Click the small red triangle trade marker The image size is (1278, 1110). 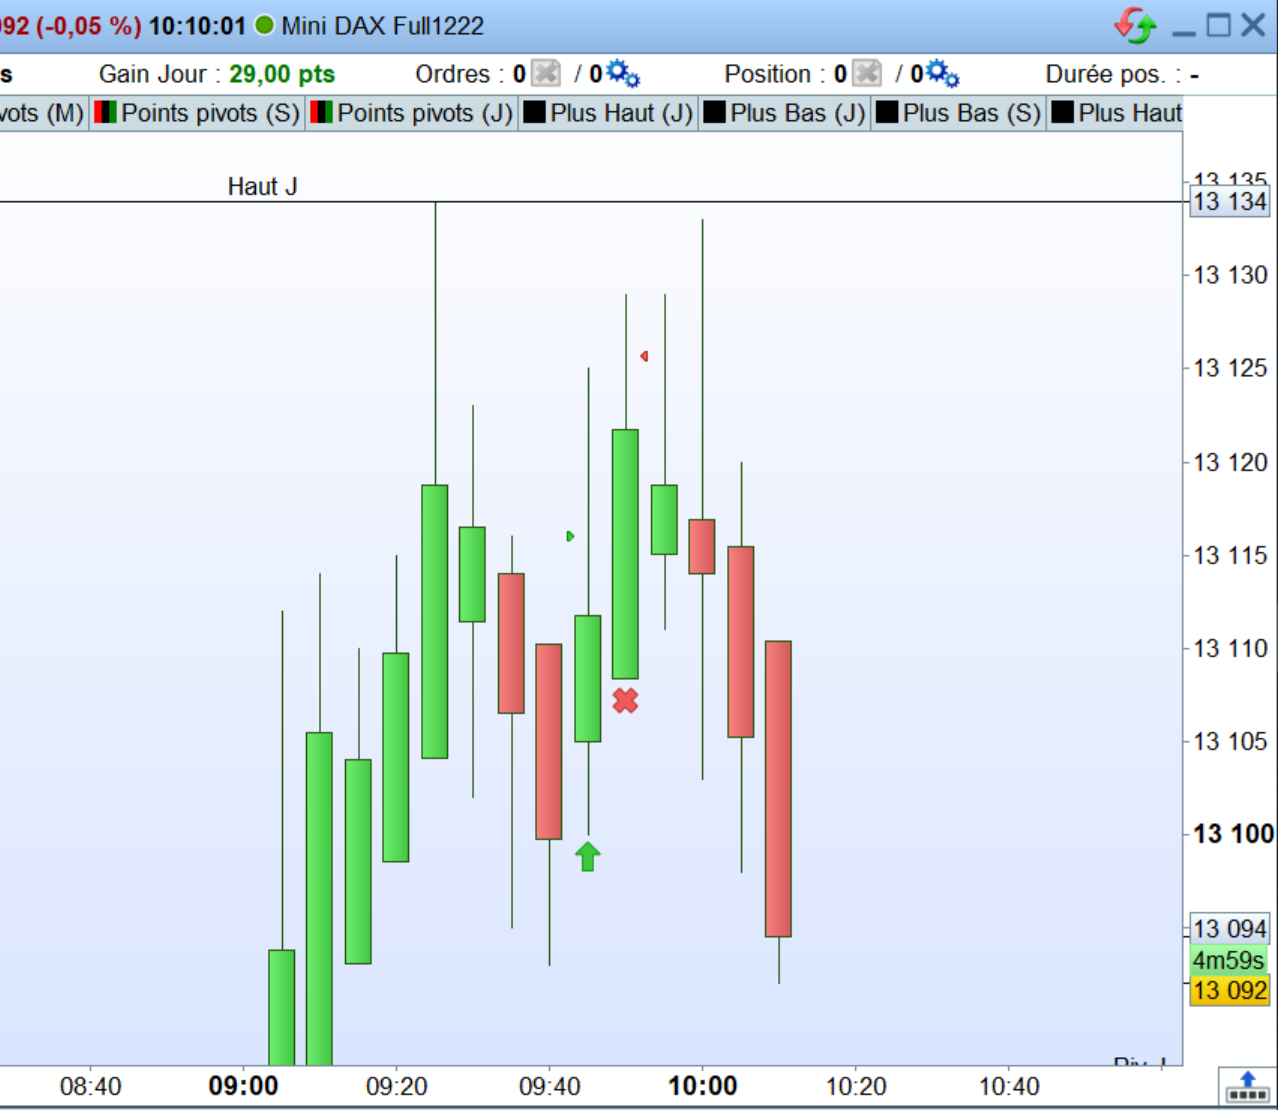click(x=644, y=356)
